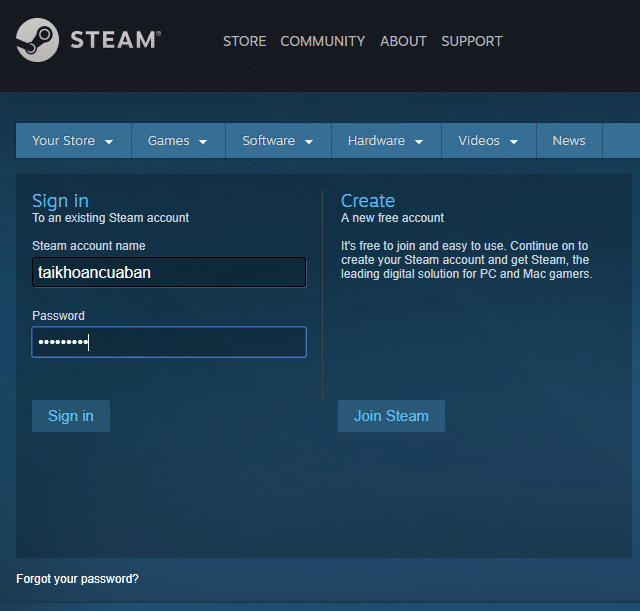Viewport: 640px width, 611px height.
Task: Expand the Your Store dropdown
Action: 73,141
